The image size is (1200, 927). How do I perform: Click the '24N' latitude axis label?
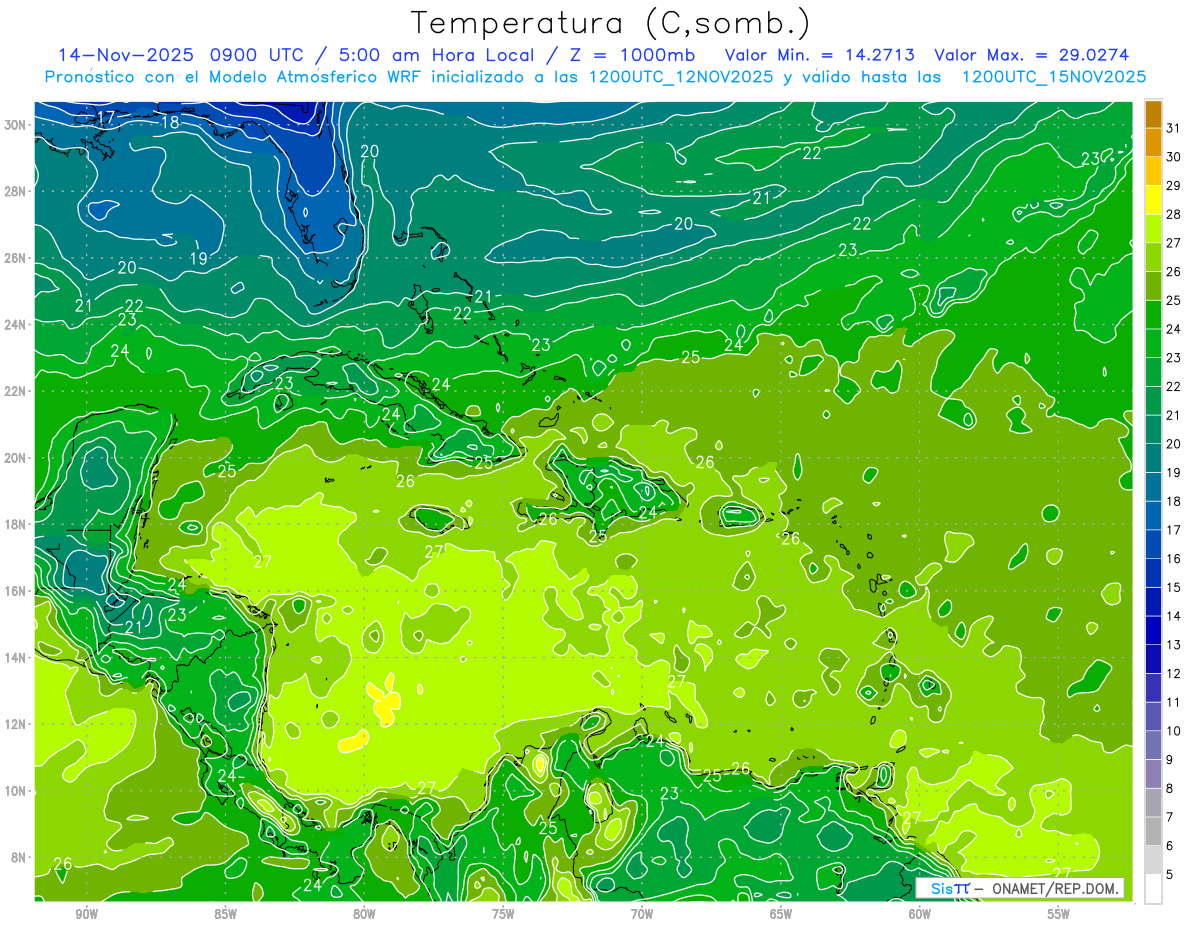[x=16, y=325]
